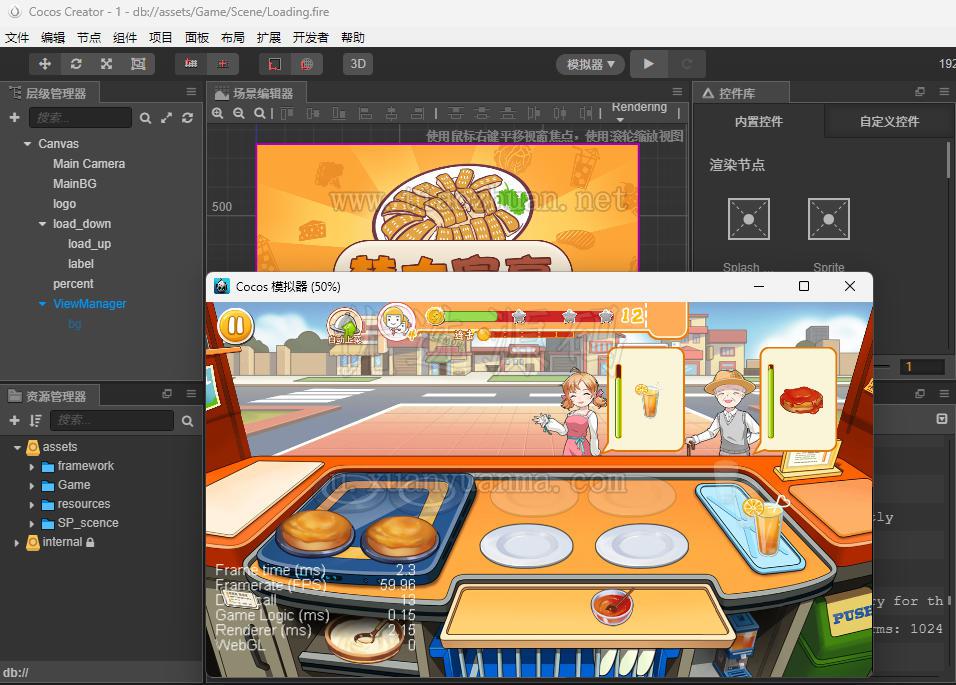Switch to 内置控件 tab
956x685 pixels.
point(758,121)
